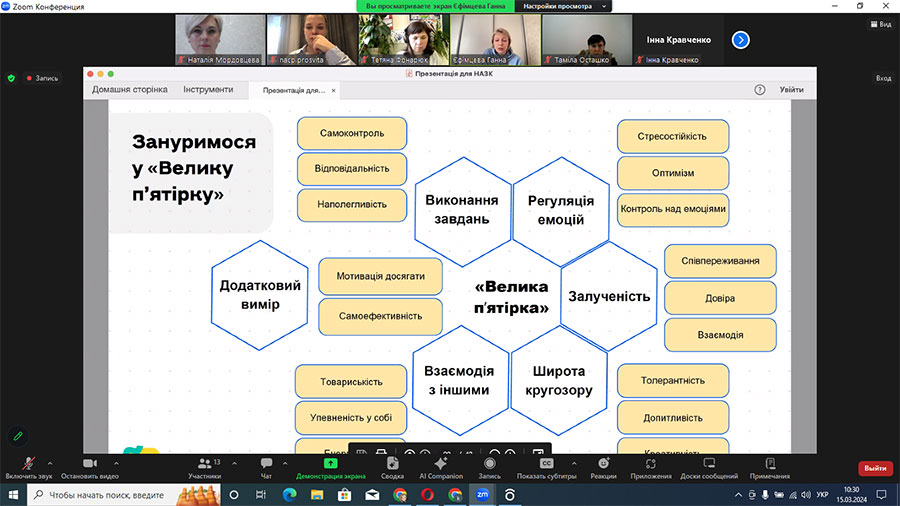The width and height of the screenshot is (900, 506).
Task: Launch Opera browser from taskbar
Action: 427,495
